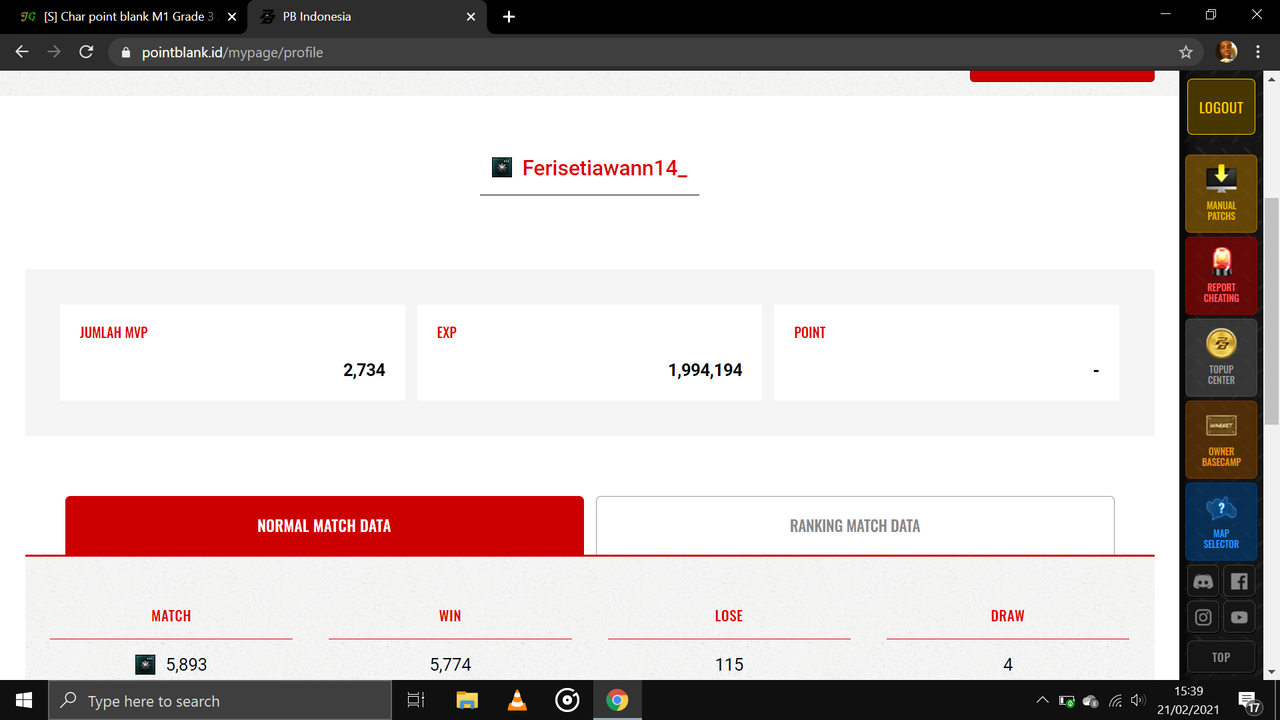
Task: Close the PB Indonesia tab
Action: 471,17
